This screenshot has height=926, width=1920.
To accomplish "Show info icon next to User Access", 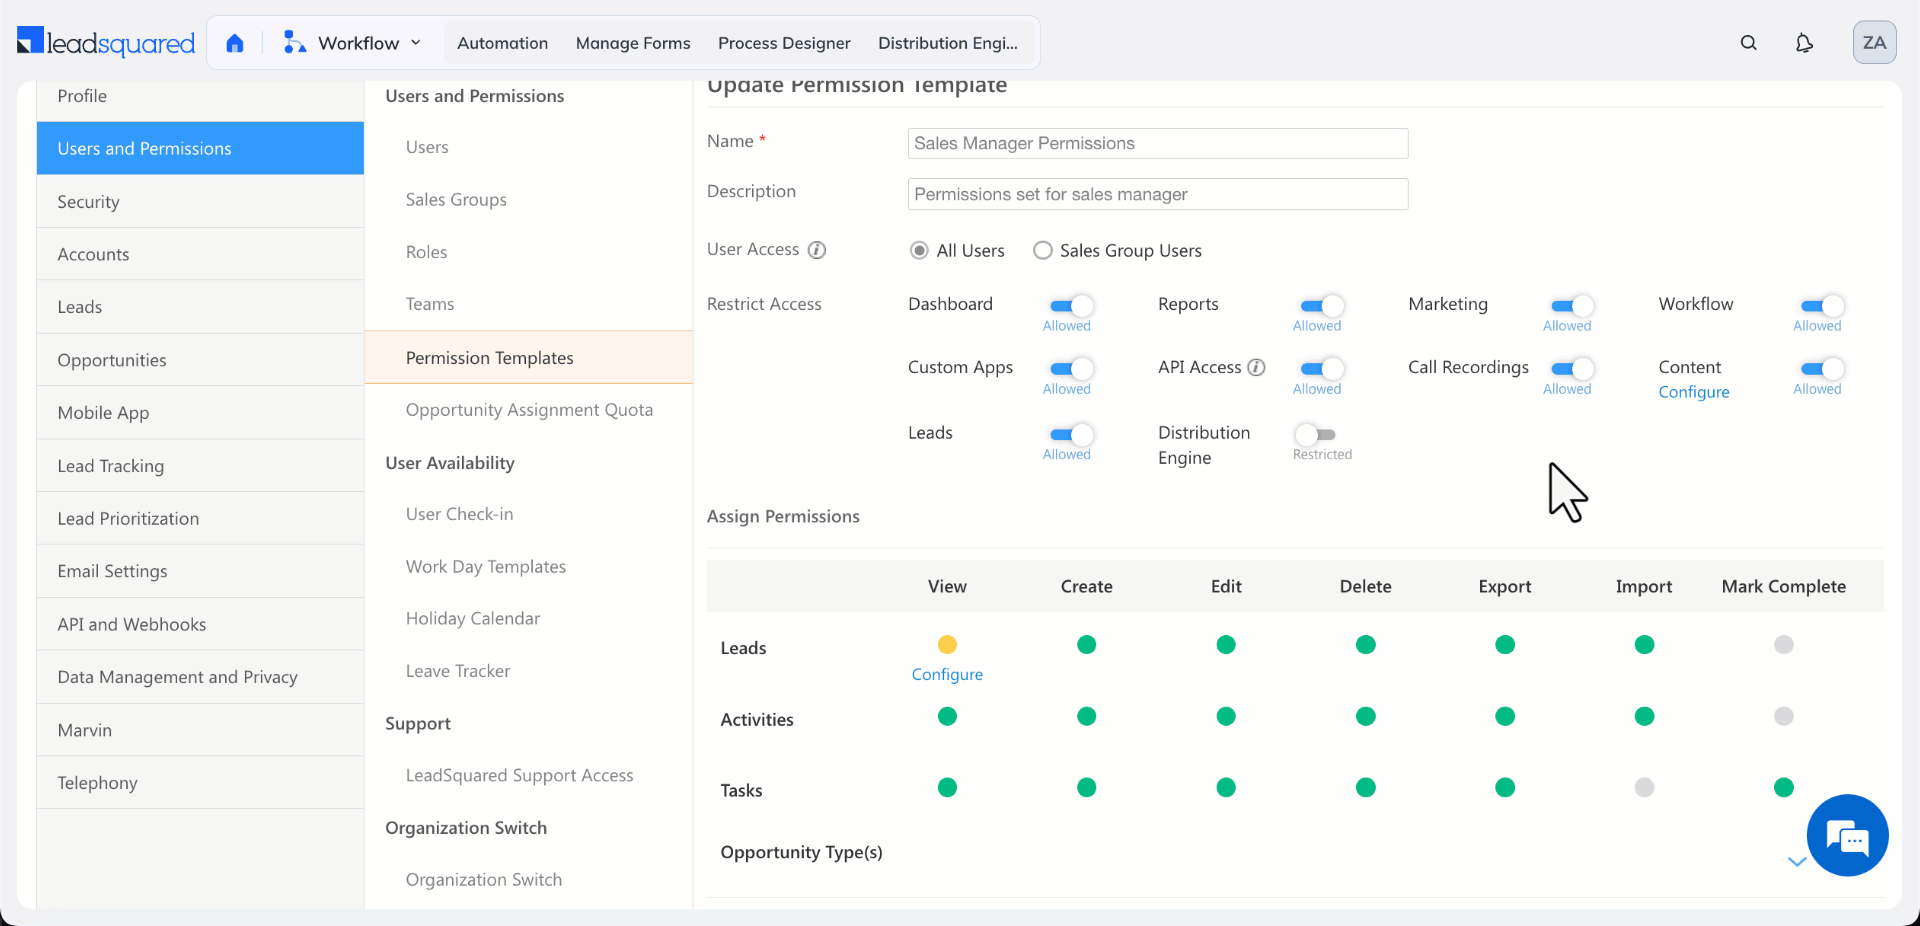I will point(817,250).
